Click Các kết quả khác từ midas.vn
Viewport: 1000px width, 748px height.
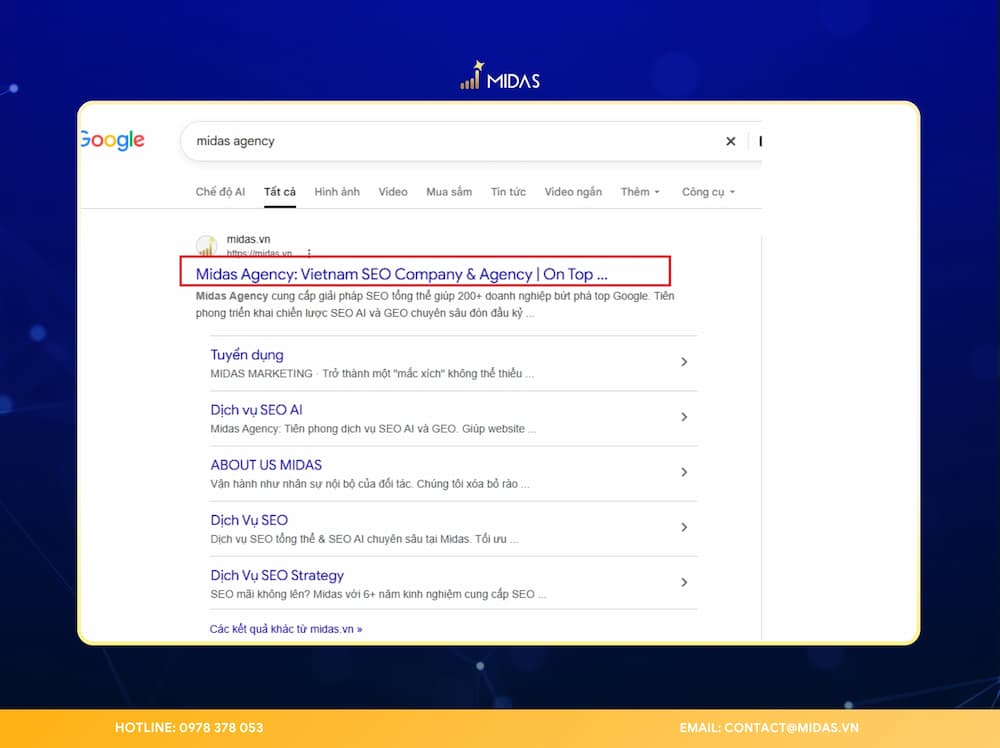(286, 629)
